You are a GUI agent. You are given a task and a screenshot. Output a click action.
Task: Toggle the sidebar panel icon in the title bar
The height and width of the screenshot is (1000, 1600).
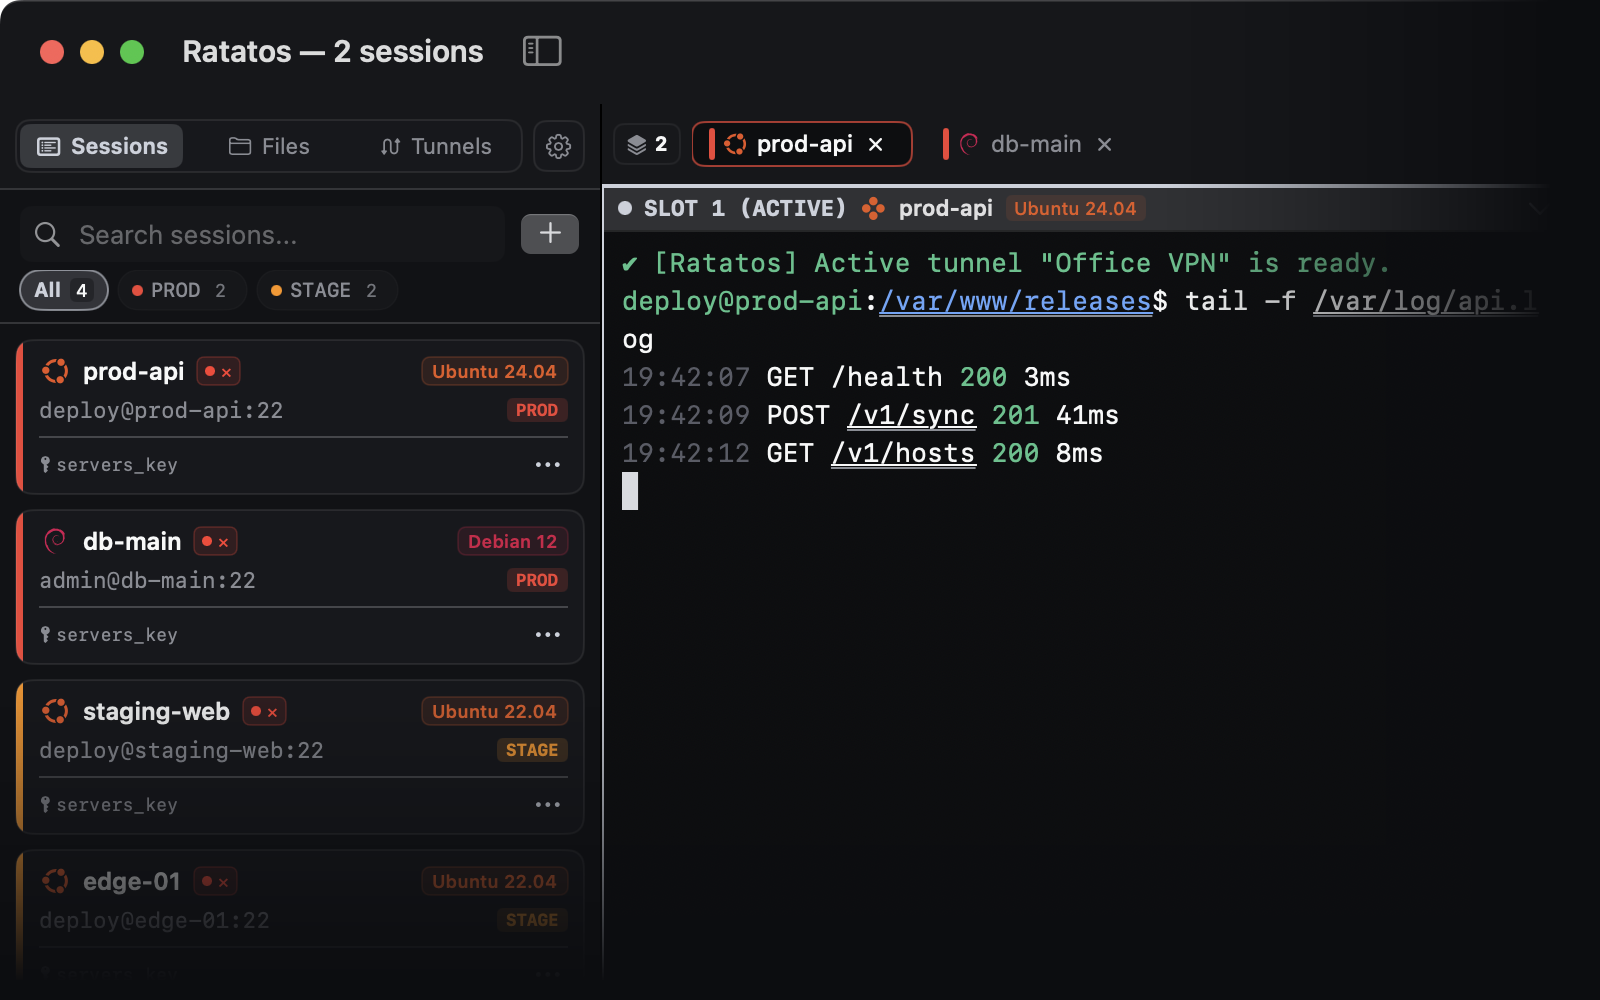tap(542, 51)
